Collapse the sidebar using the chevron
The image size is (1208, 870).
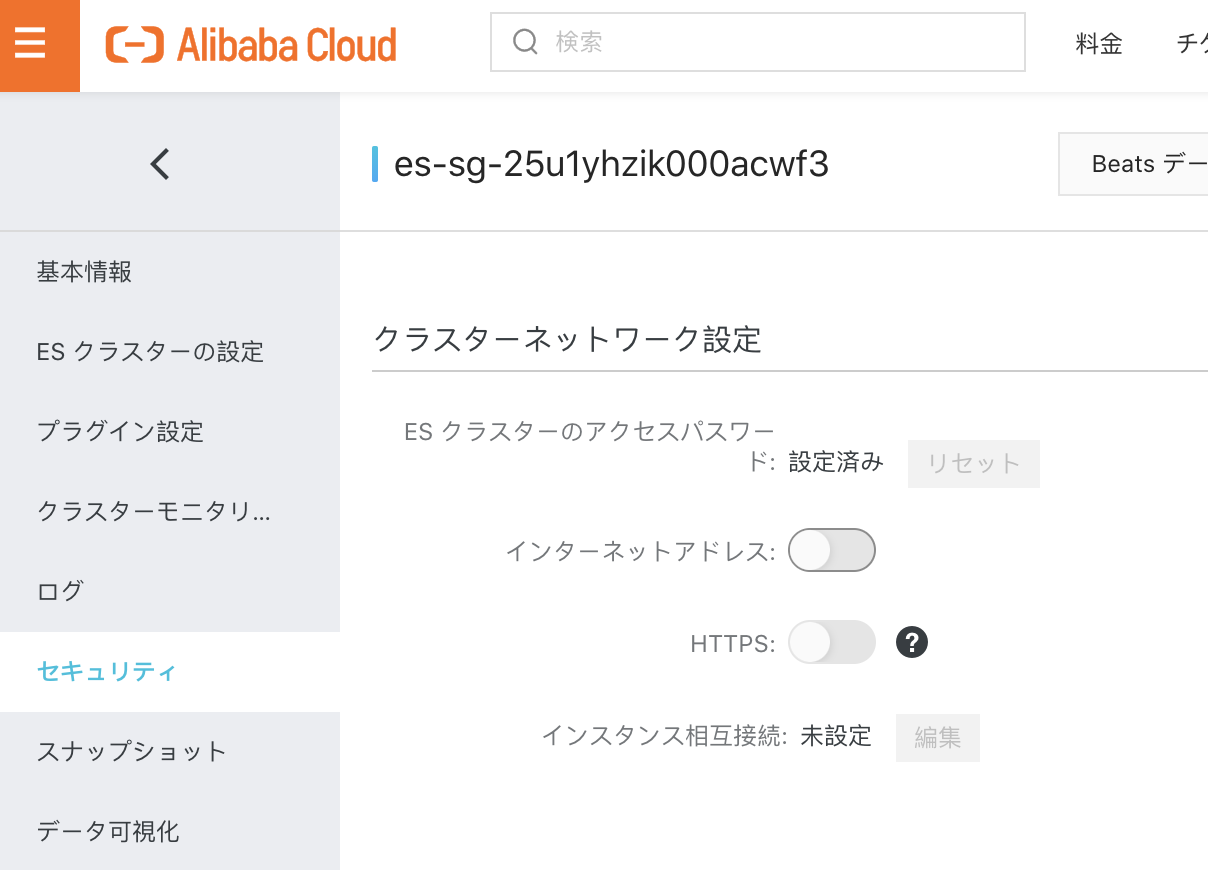point(159,163)
